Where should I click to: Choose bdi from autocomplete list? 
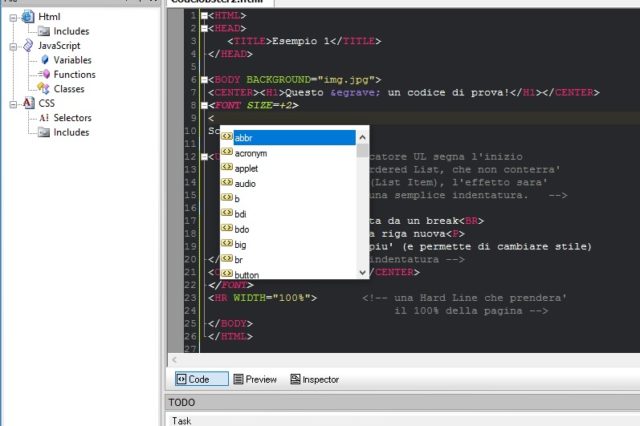[240, 214]
